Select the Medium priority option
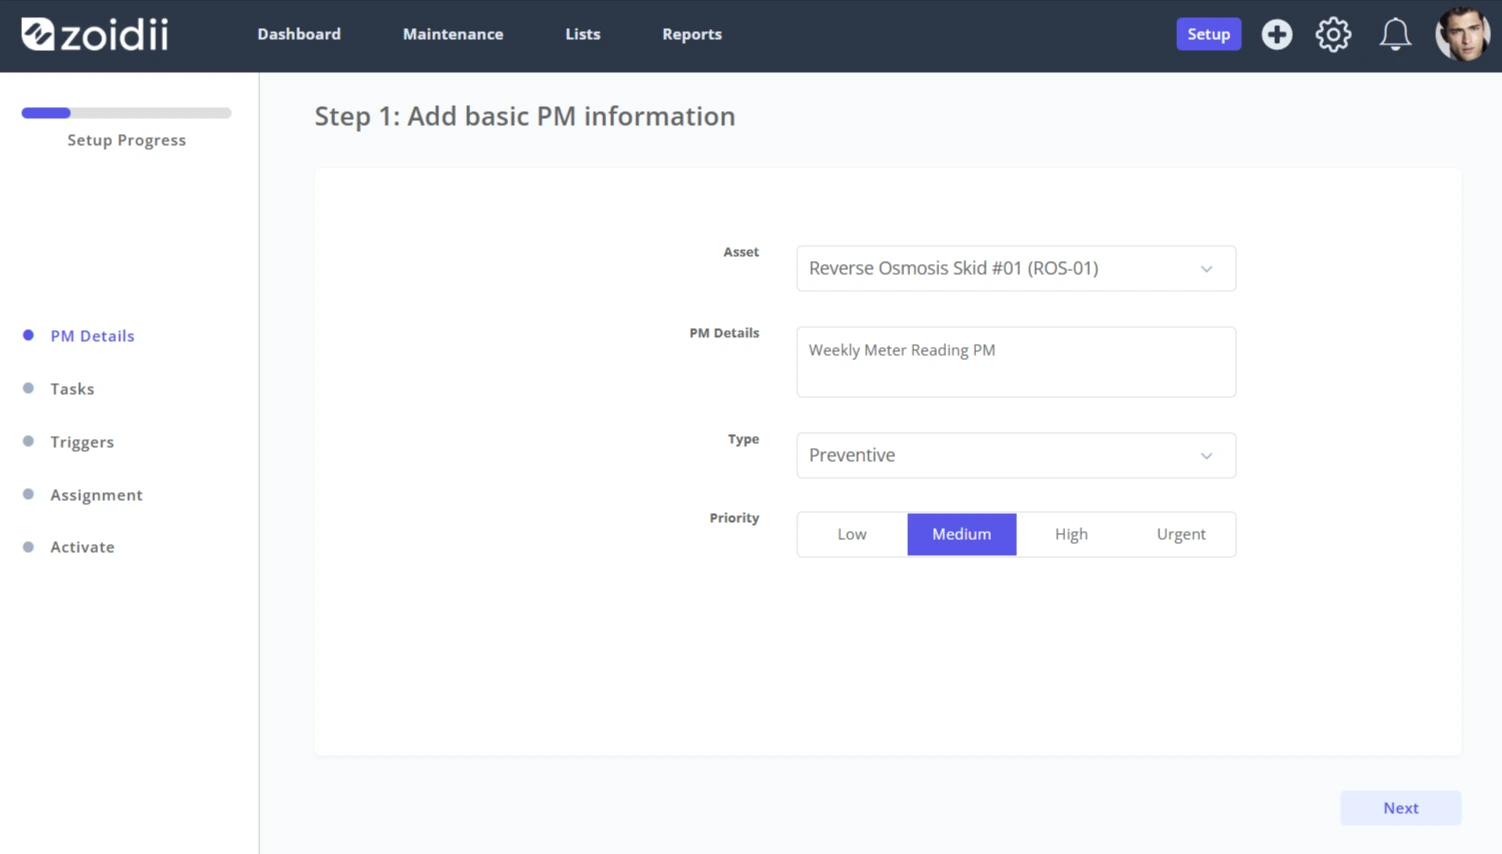Image resolution: width=1502 pixels, height=854 pixels. click(x=962, y=534)
